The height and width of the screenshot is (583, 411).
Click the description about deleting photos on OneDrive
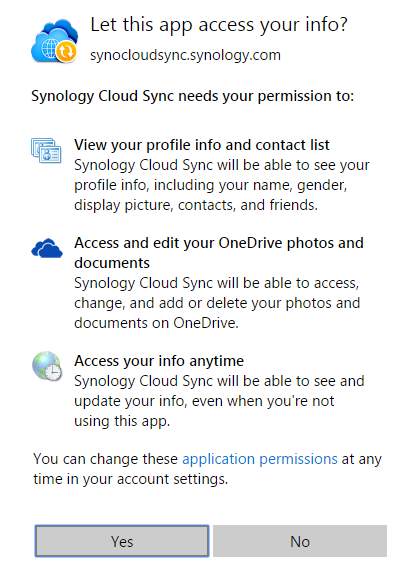point(217,303)
